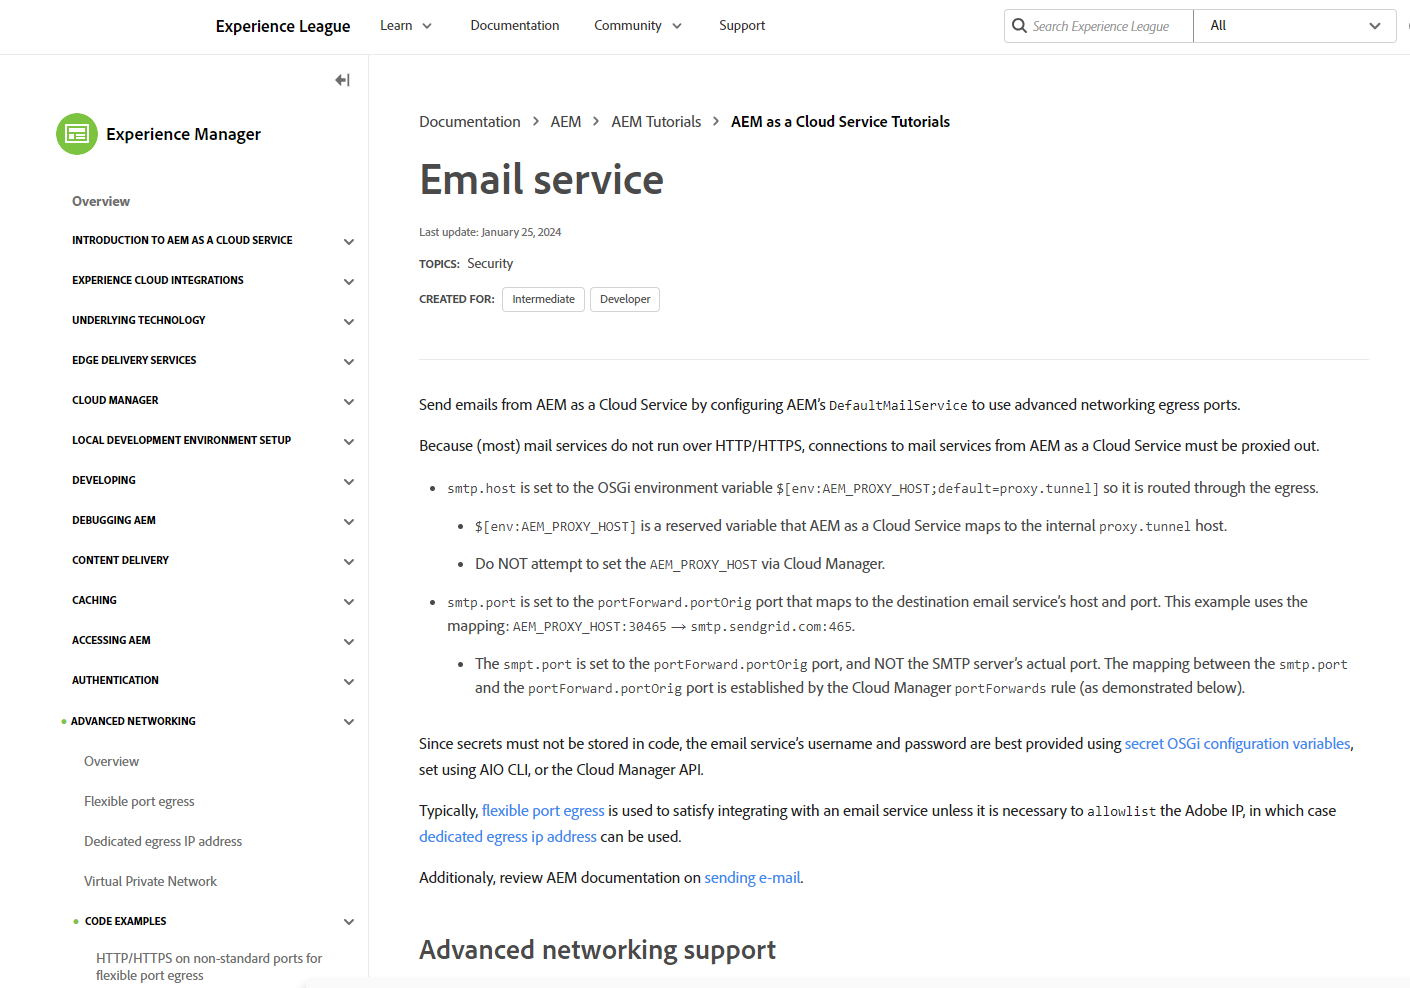Image resolution: width=1410 pixels, height=988 pixels.
Task: Focus the Search Experience League field
Action: (1105, 26)
